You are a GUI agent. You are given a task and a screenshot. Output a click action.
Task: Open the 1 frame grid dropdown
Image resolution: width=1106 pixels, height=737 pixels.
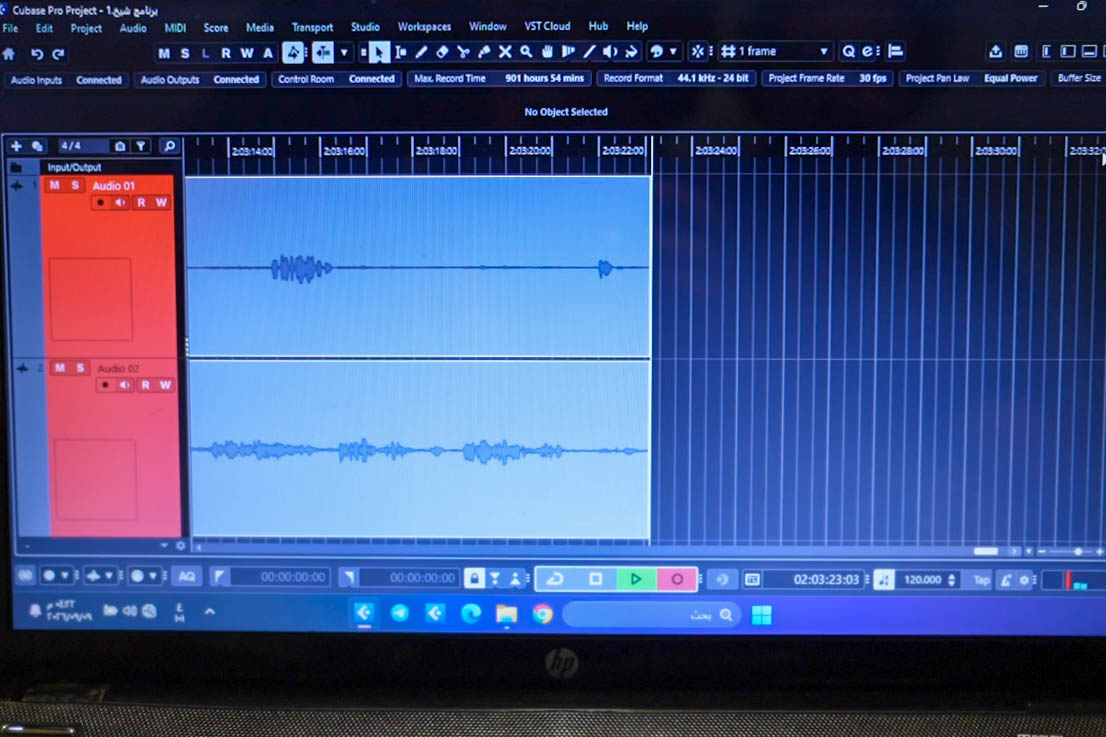coord(823,51)
